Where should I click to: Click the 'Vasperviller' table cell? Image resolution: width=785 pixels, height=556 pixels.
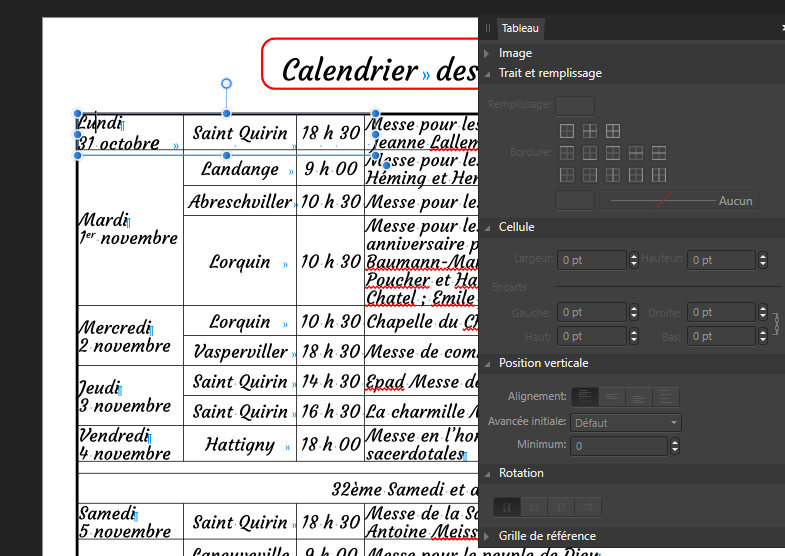point(240,351)
